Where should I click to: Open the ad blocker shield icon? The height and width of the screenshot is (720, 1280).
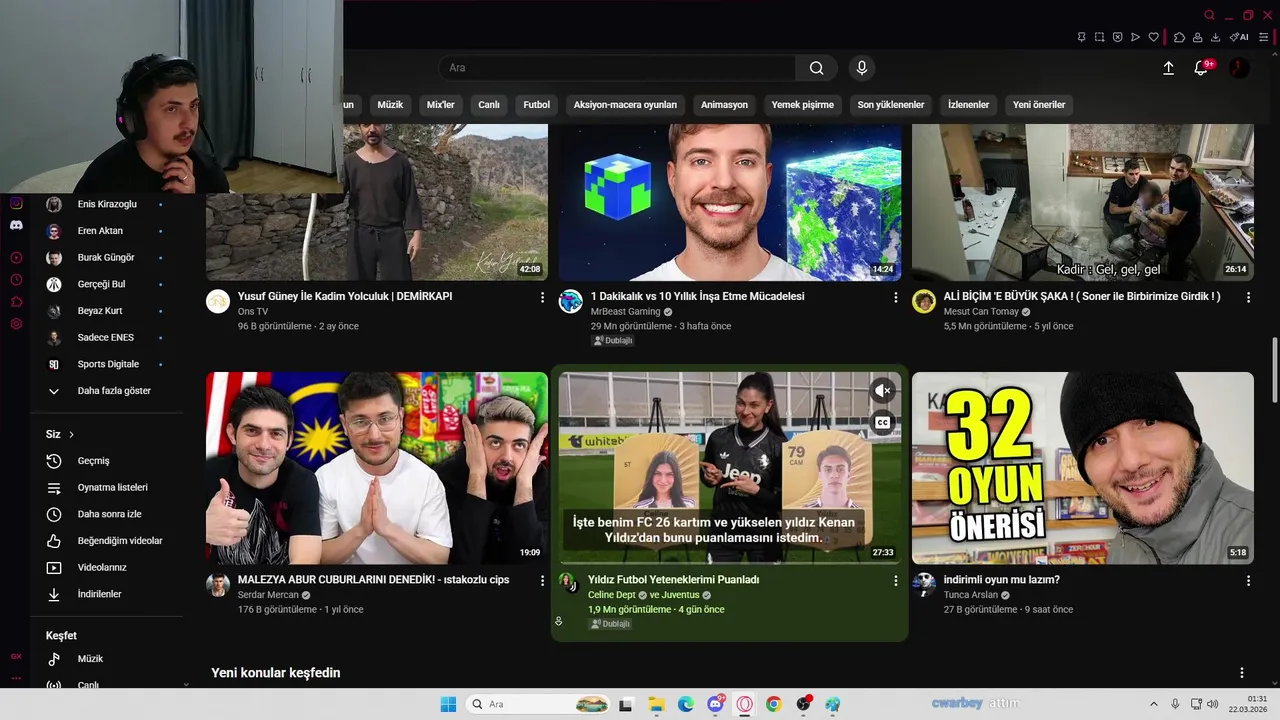[x=1117, y=37]
